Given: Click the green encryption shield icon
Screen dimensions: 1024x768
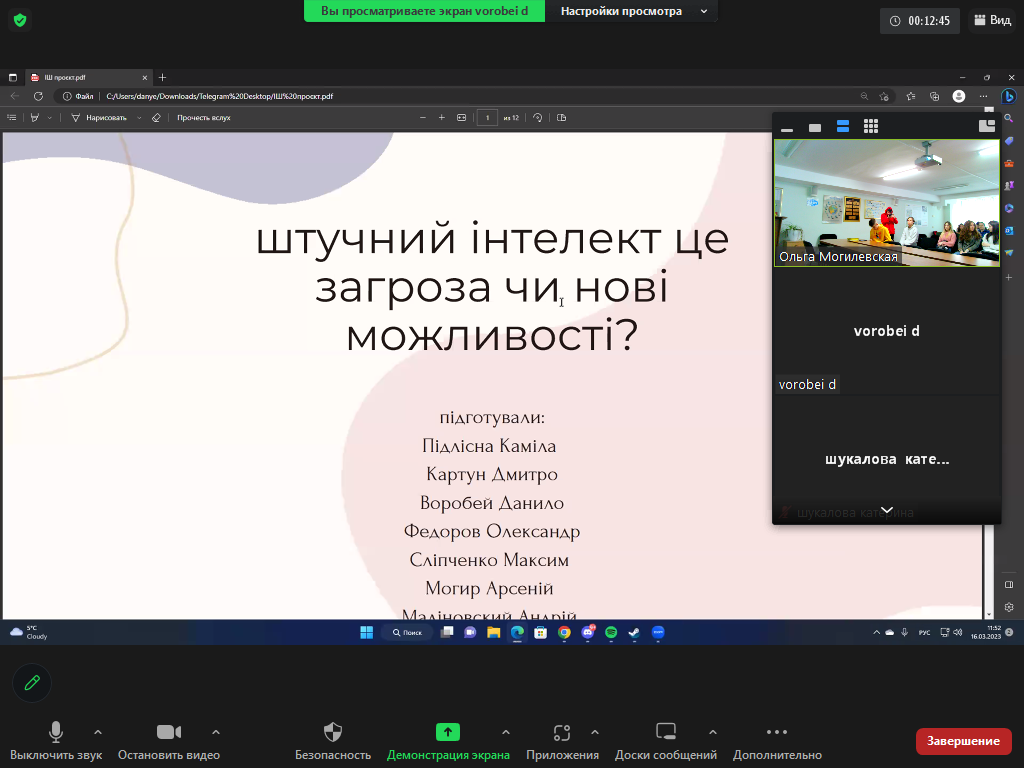Looking at the screenshot, I should (20, 20).
